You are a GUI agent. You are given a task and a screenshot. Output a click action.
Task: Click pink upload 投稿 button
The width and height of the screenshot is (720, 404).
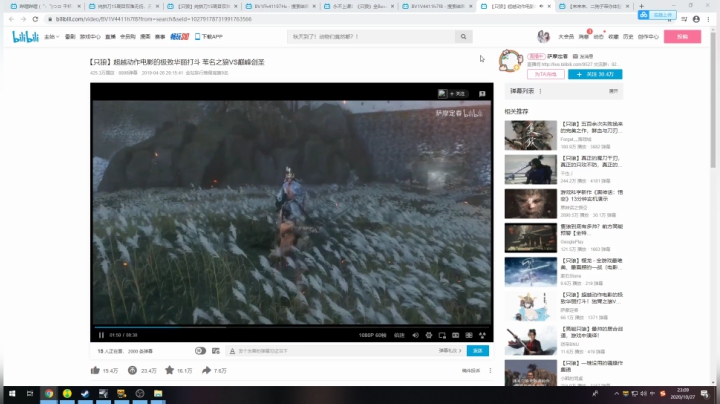(682, 36)
